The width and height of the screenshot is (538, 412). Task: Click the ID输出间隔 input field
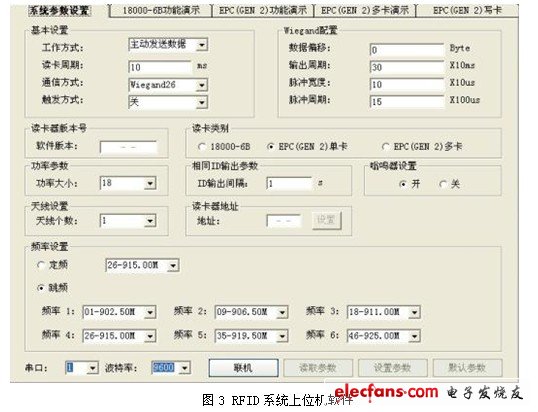click(x=289, y=183)
